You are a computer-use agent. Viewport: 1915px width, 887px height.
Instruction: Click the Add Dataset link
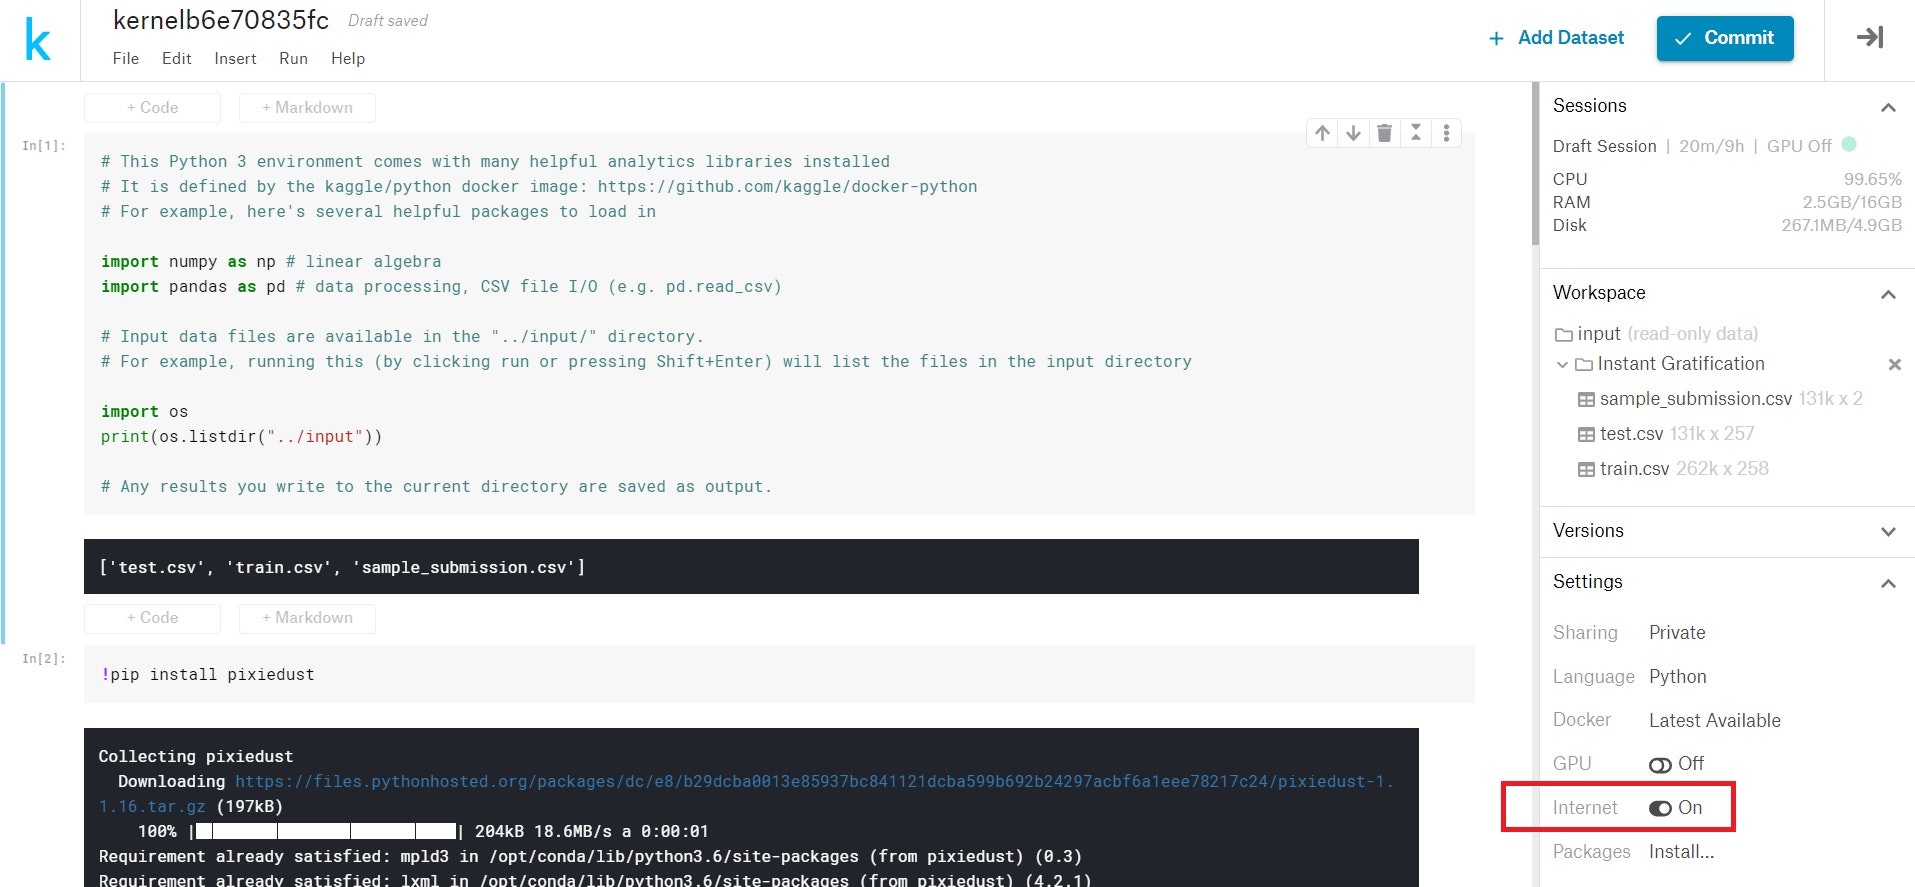point(1570,38)
